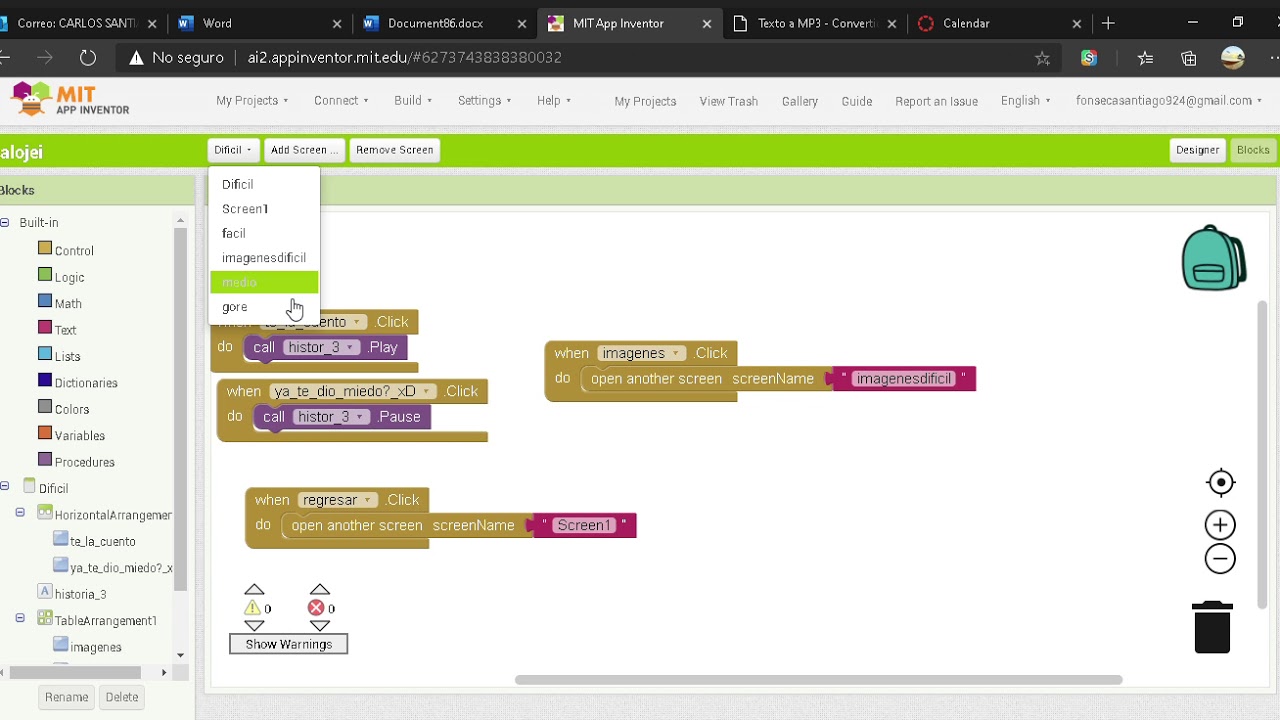Open the browser collections icon
1280x720 pixels.
pos(1188,58)
